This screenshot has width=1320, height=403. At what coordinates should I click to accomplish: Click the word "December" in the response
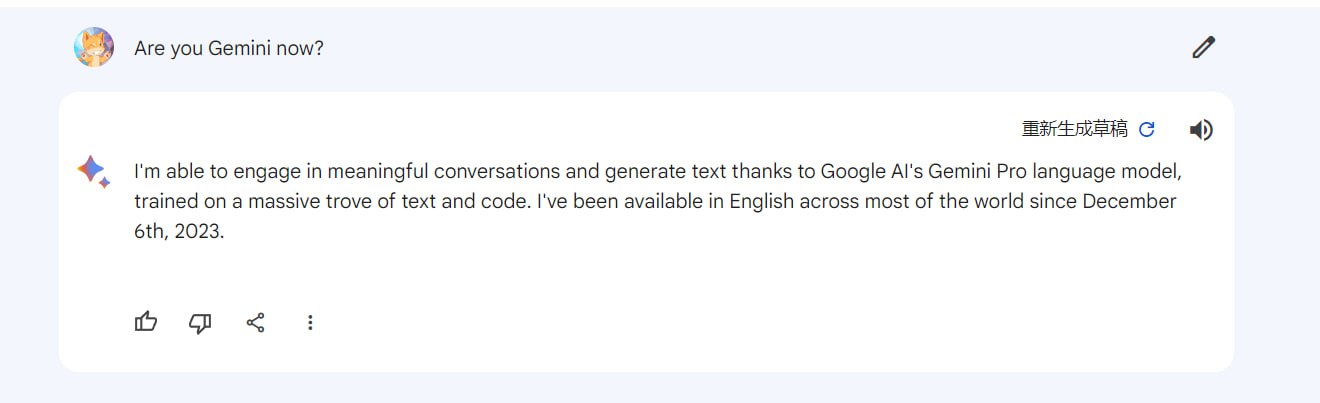point(1129,201)
